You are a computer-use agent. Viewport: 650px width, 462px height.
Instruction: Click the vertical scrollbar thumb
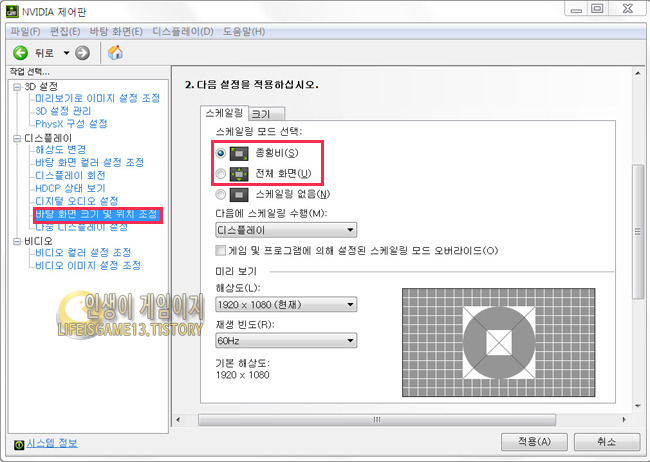(x=638, y=231)
